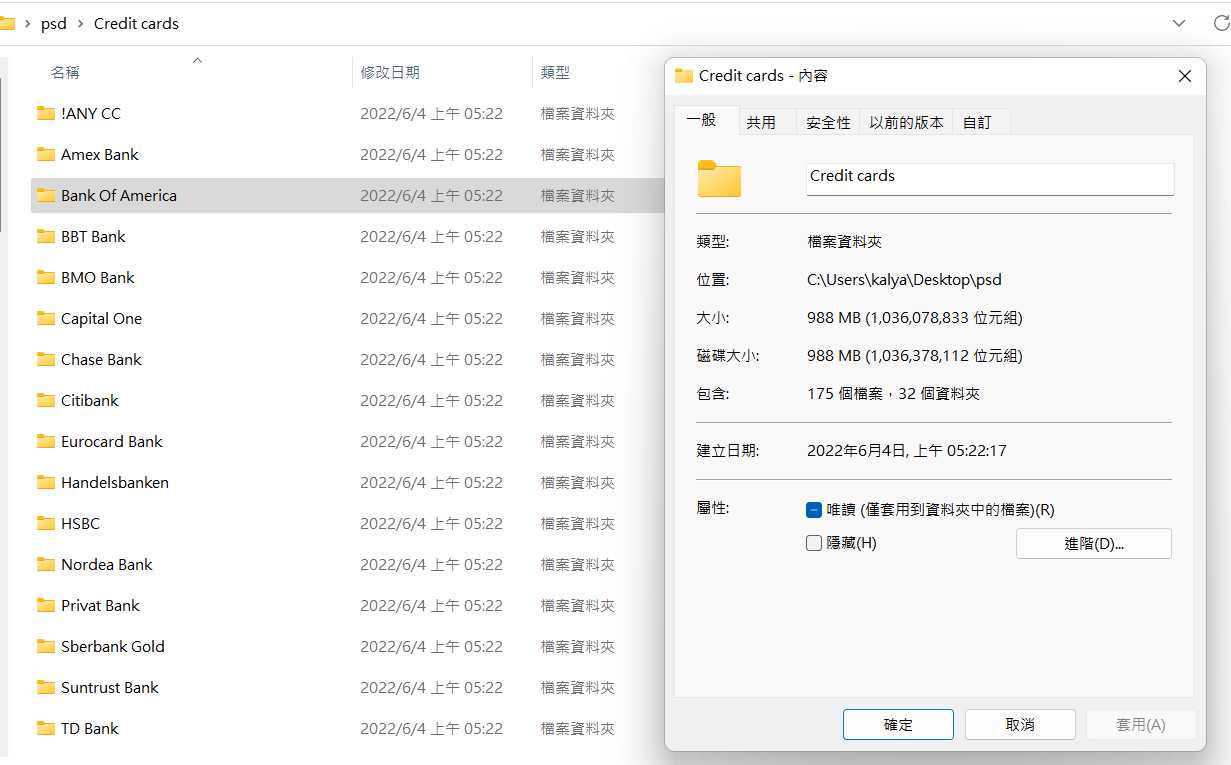Click the Nordea Bank folder icon
The image size is (1231, 765).
pyautogui.click(x=45, y=564)
